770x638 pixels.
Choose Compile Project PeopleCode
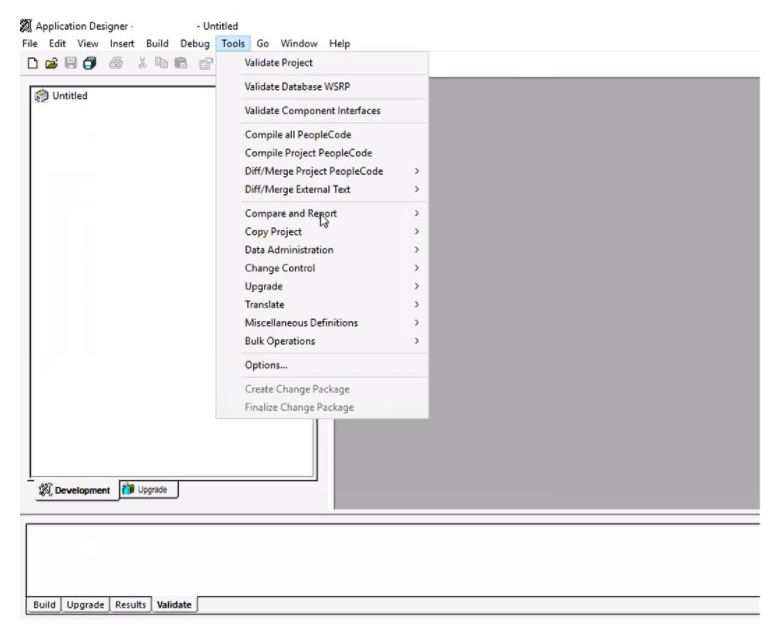(322, 153)
